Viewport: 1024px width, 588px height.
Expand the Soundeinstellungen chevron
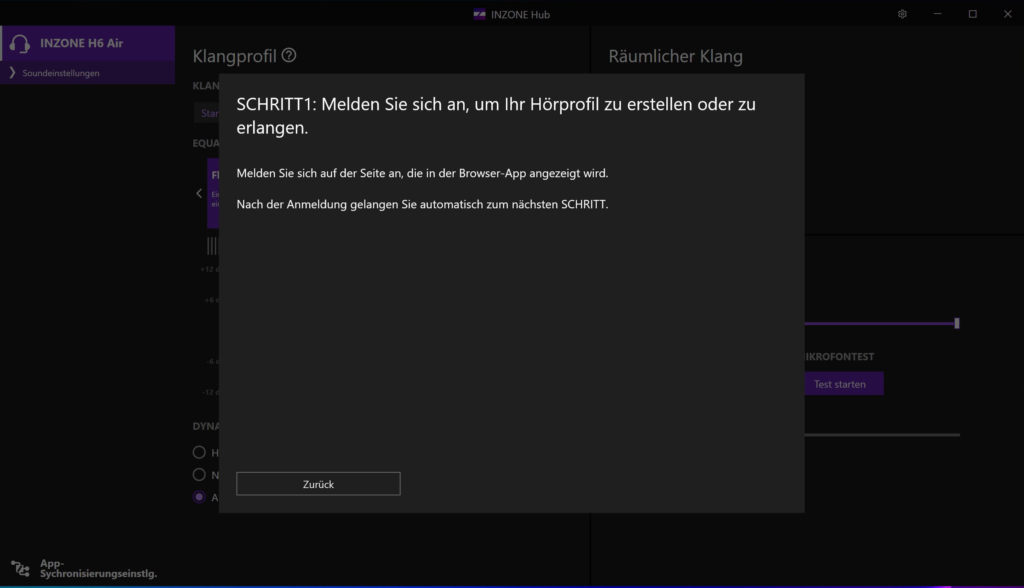click(x=12, y=73)
